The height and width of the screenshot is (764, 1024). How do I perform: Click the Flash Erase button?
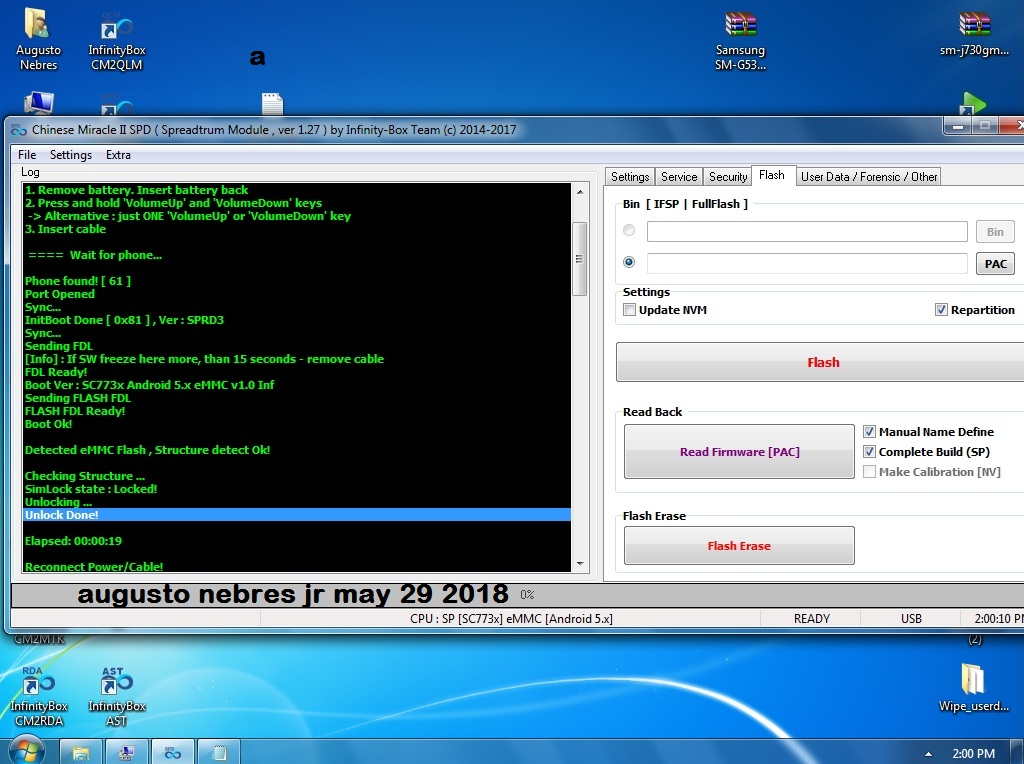[739, 545]
